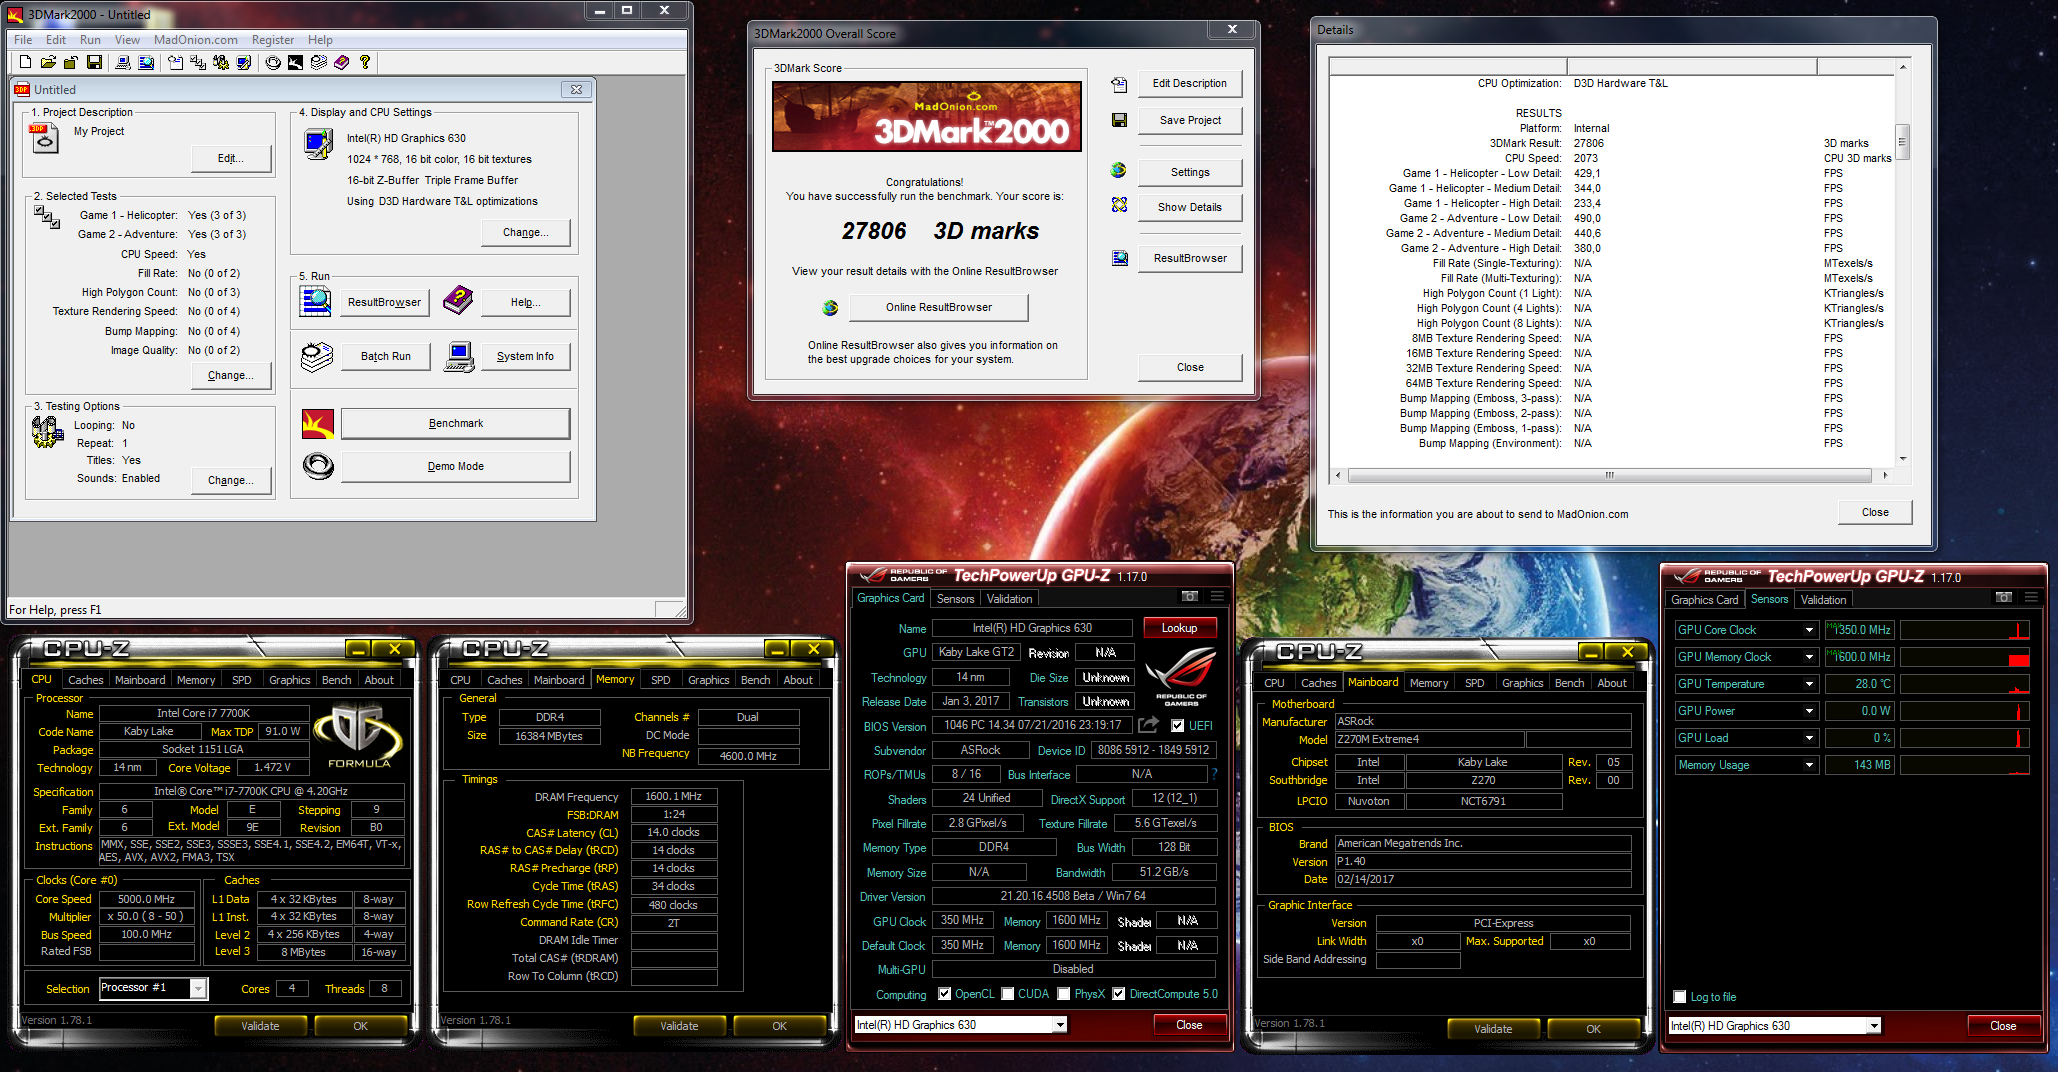
Task: Expand the GPU Memory Clock sensor dropdown
Action: click(1809, 657)
